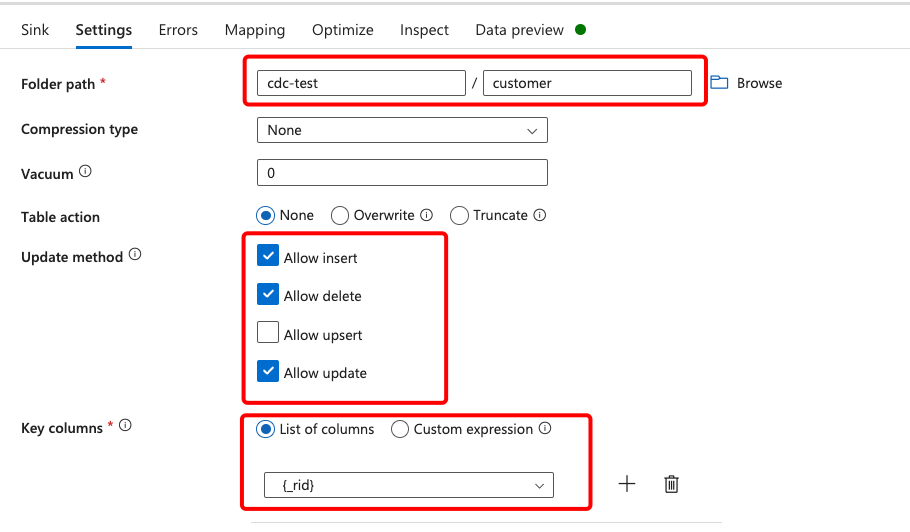Screen dimensions: 910x532
Task: Open the Compression type dropdown
Action: click(x=402, y=130)
